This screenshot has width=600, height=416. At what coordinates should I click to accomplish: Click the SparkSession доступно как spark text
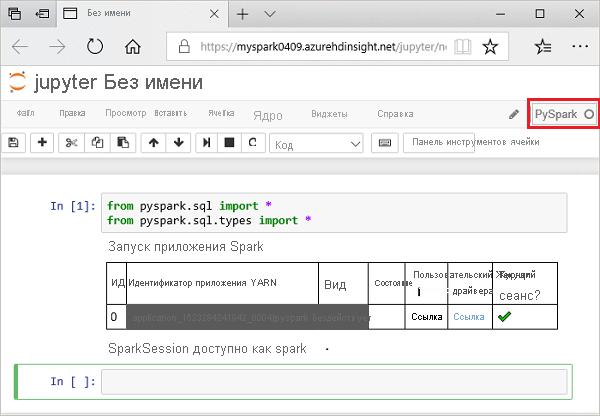(x=207, y=349)
